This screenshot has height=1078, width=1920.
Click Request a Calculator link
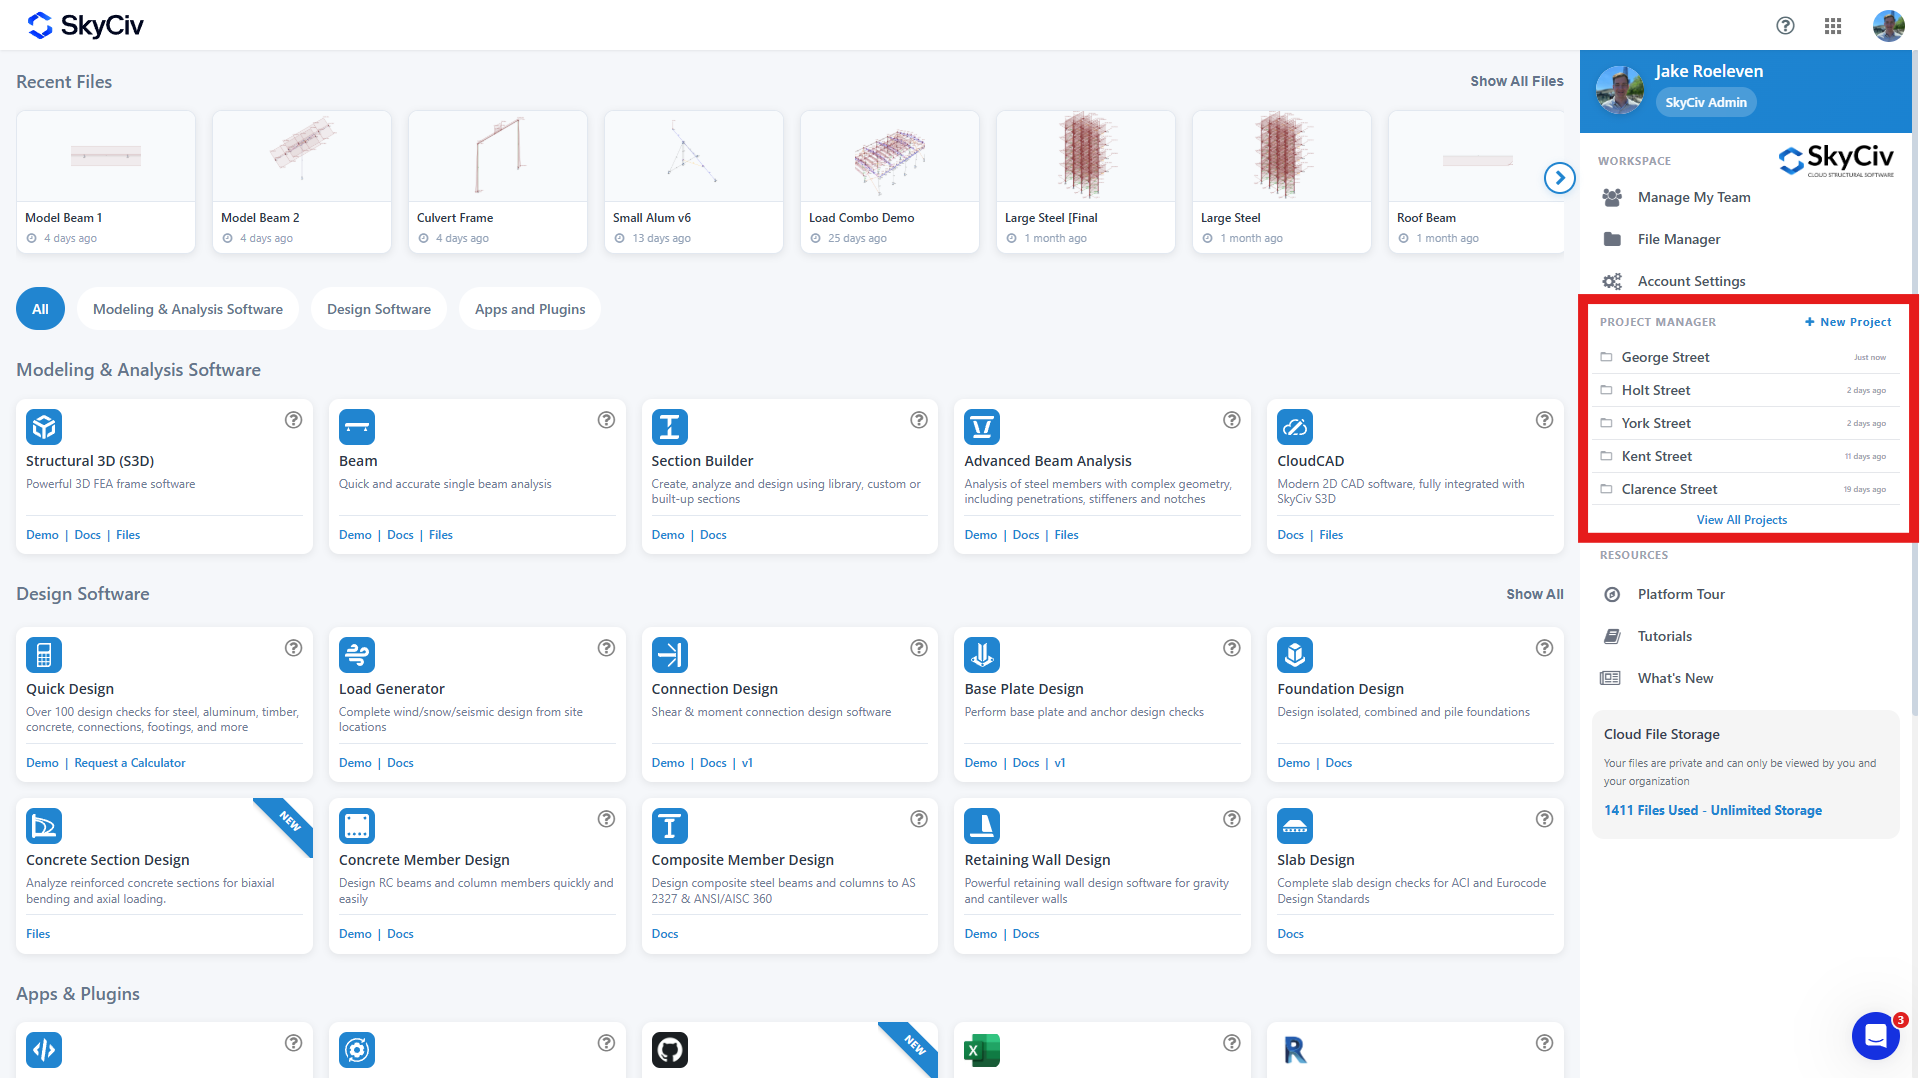tap(130, 763)
